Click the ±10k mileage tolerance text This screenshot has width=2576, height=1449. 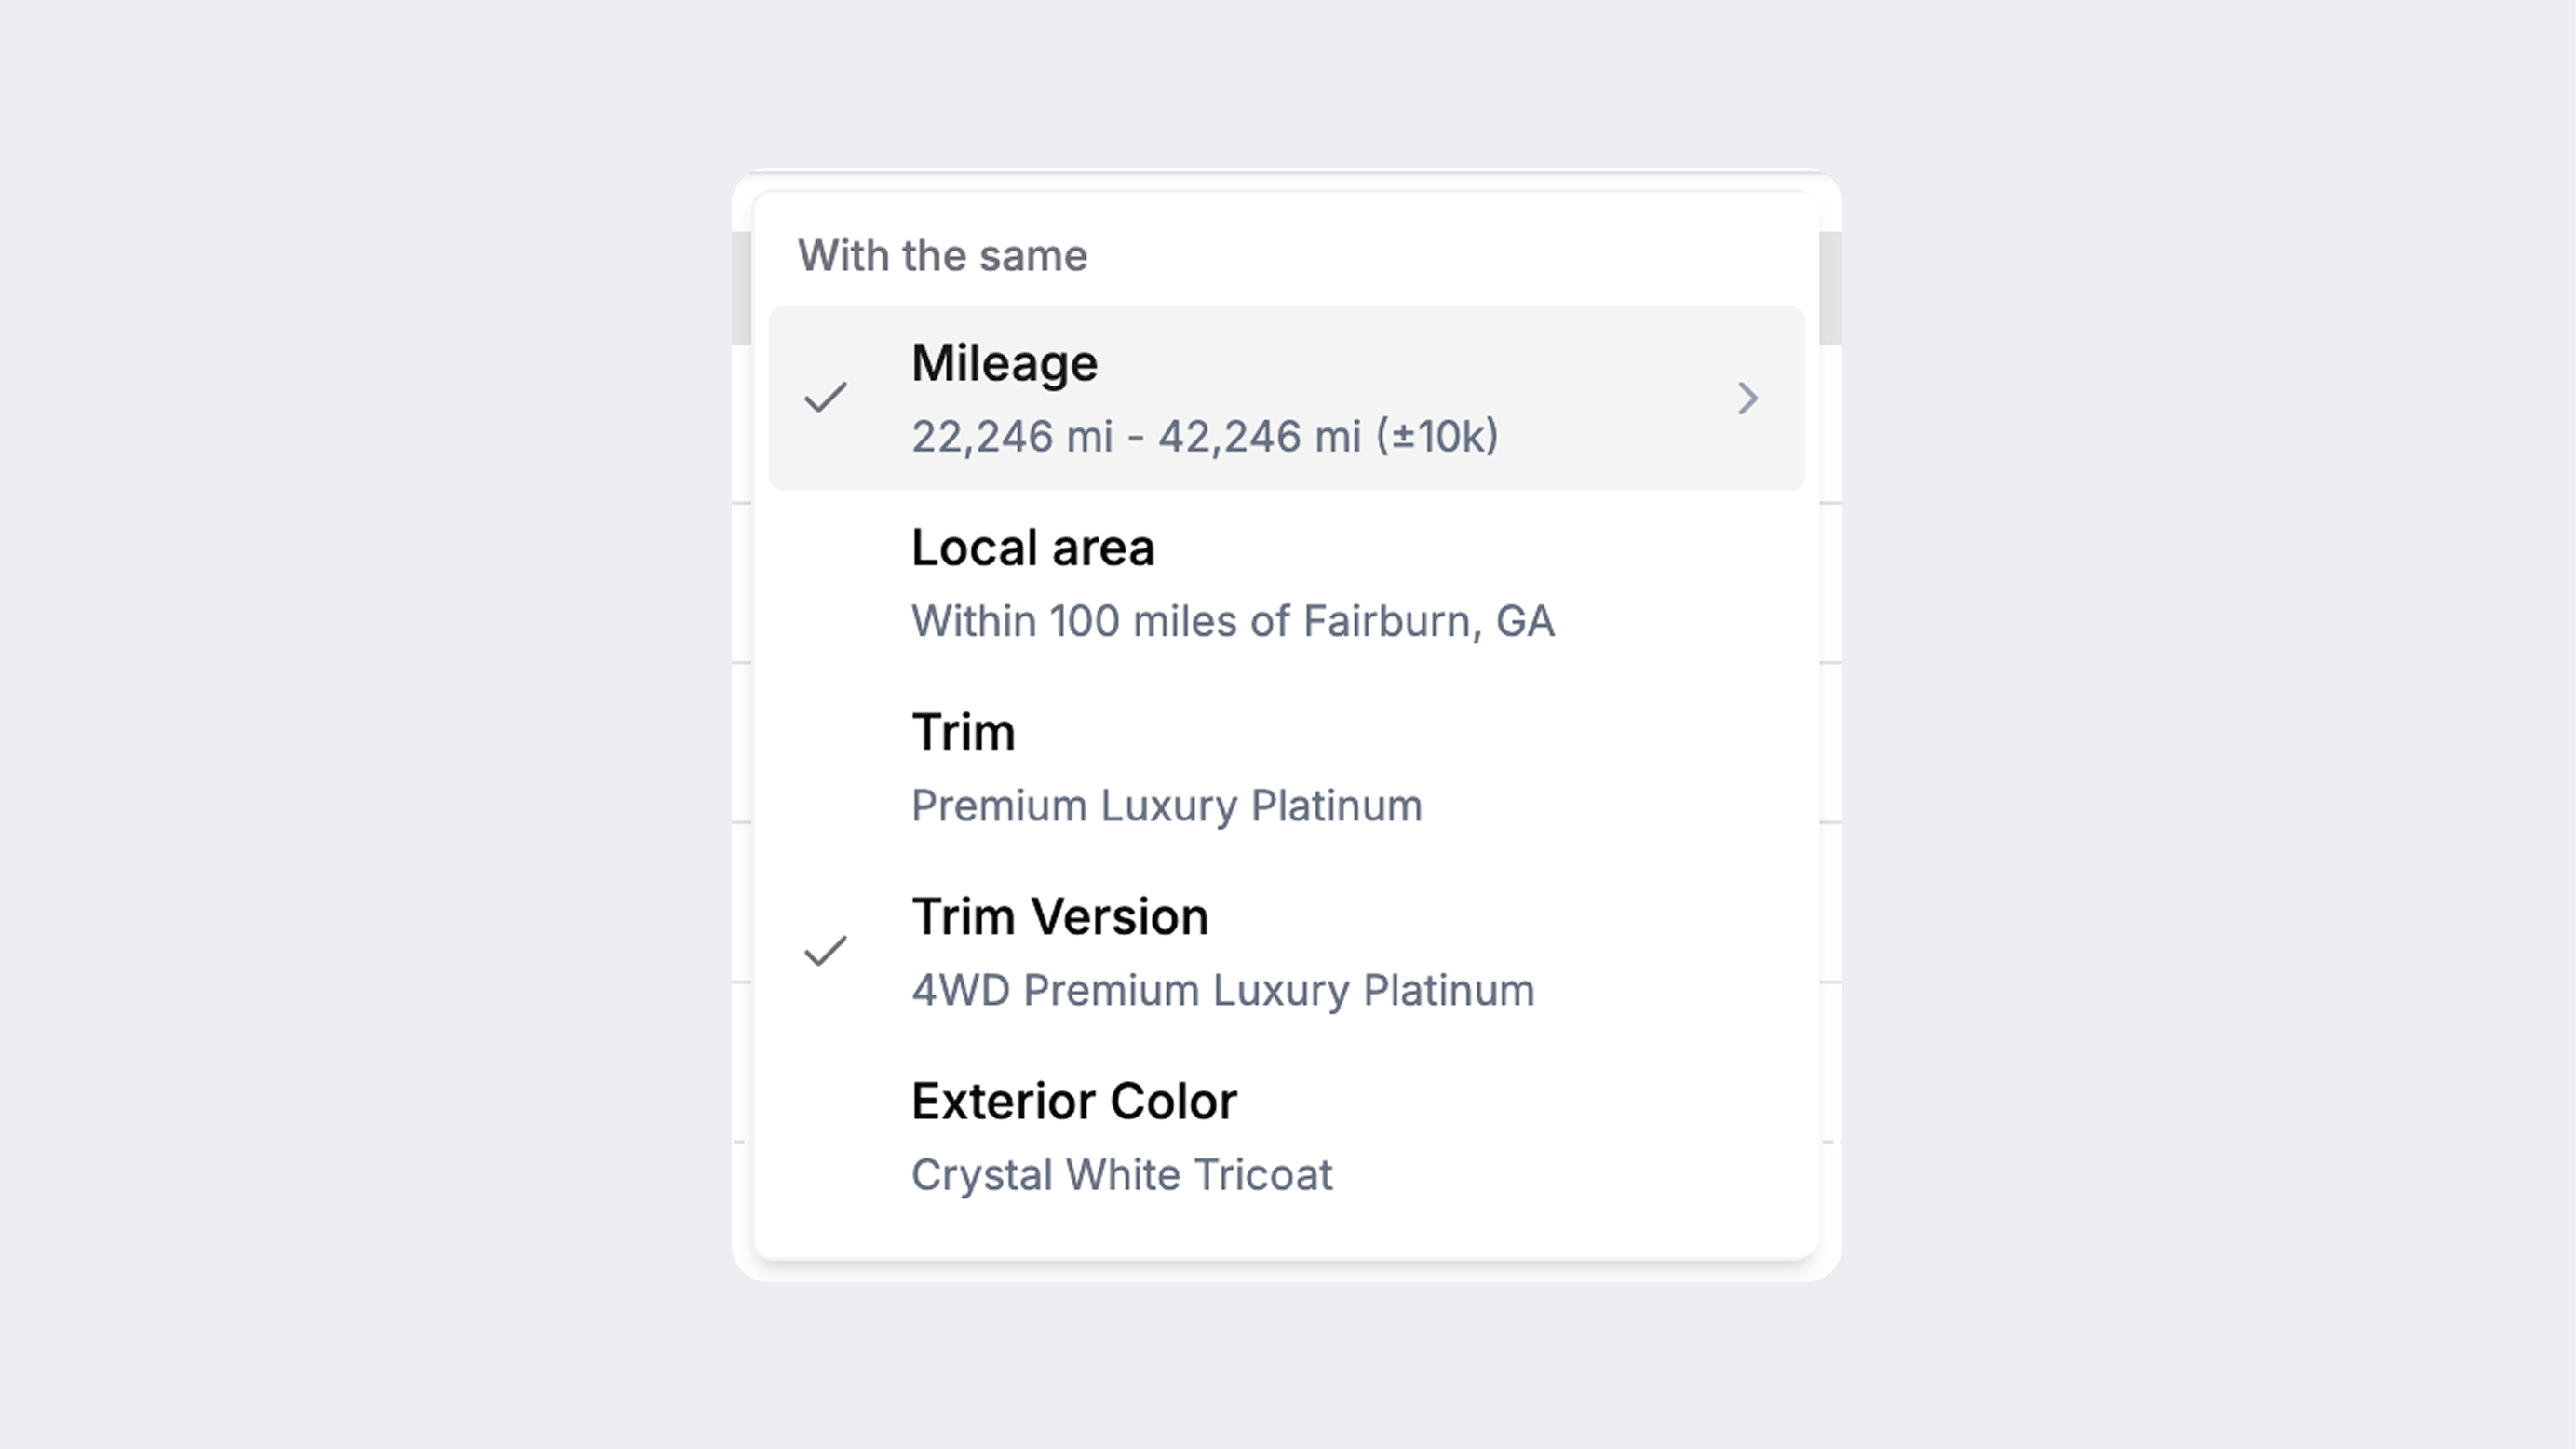pyautogui.click(x=1437, y=437)
